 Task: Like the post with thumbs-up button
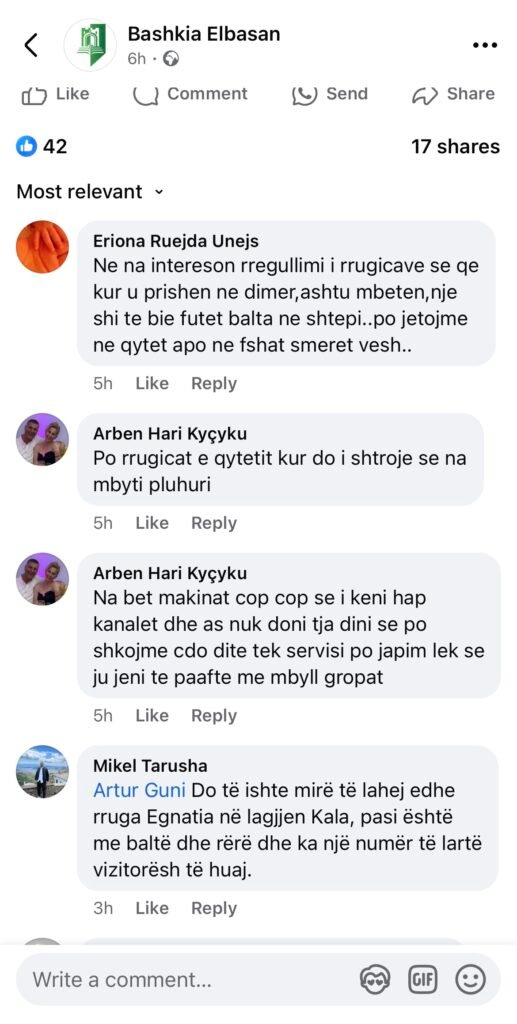tap(55, 94)
